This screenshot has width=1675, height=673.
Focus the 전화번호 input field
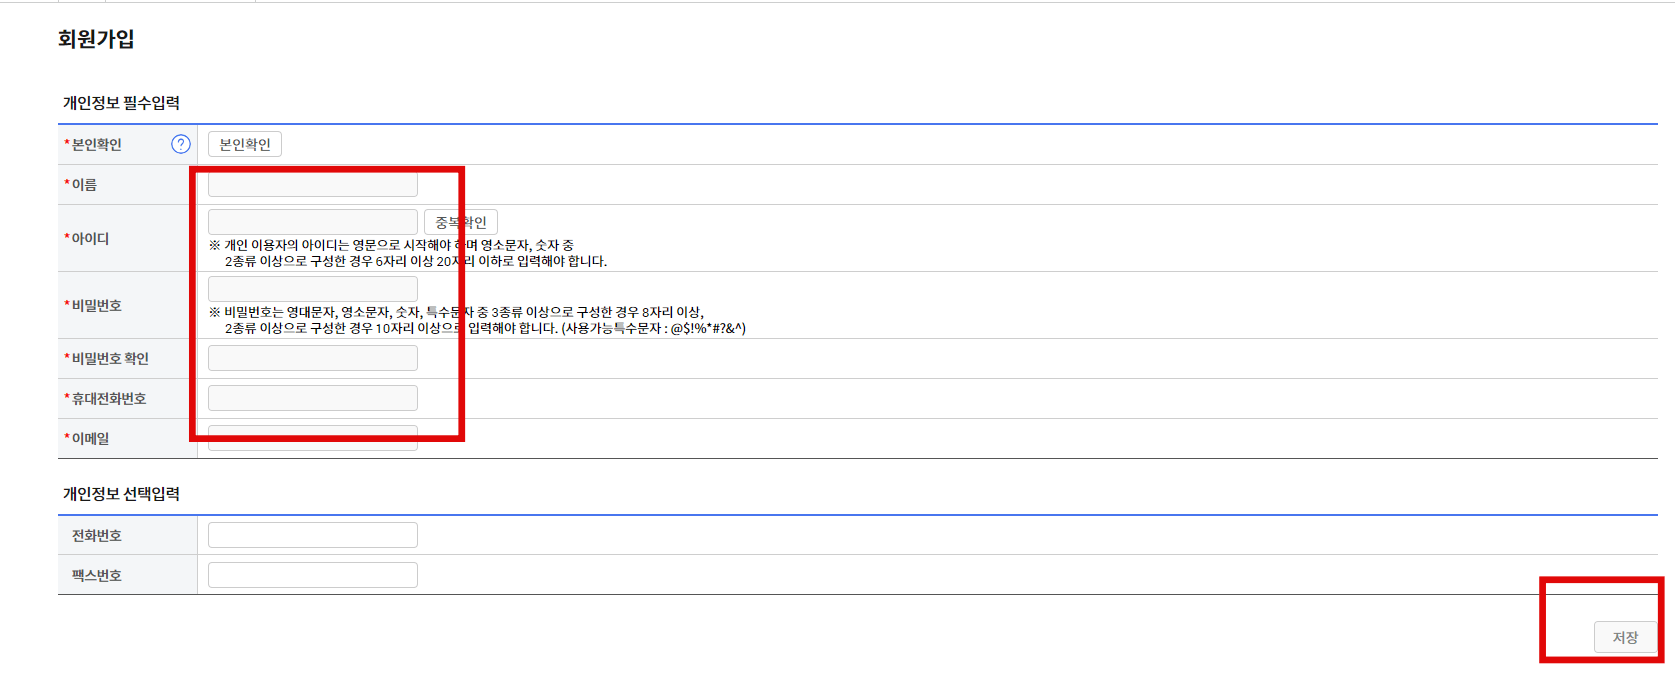pyautogui.click(x=313, y=535)
